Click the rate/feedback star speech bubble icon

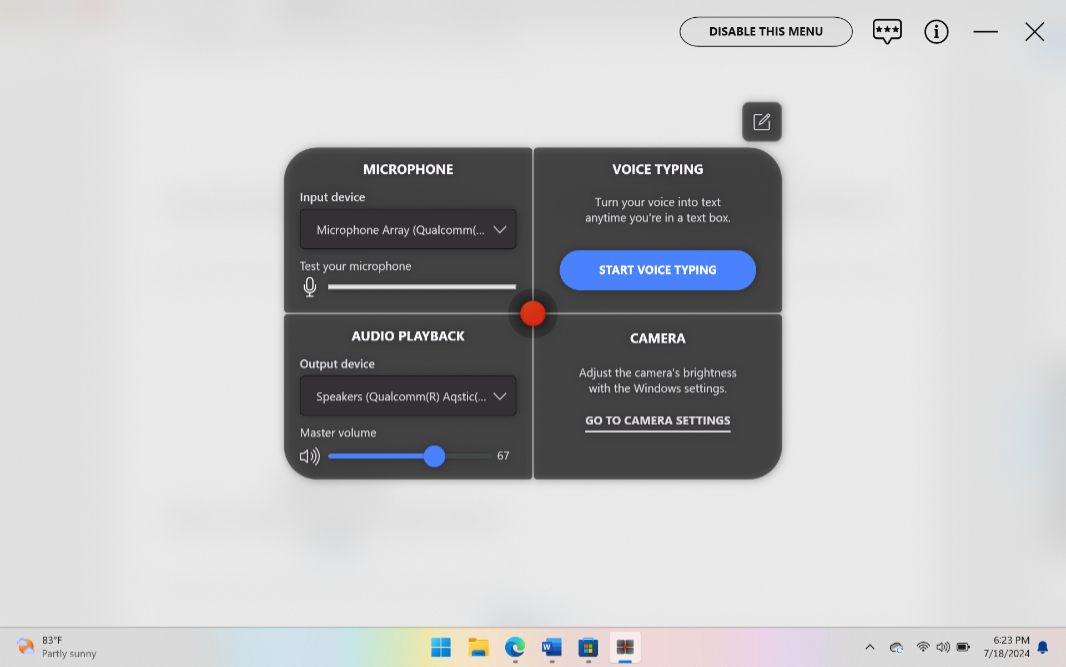coord(887,31)
